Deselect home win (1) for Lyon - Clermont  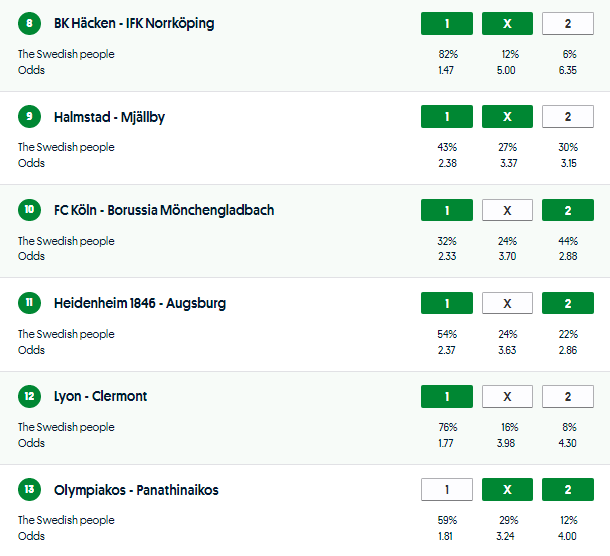[x=447, y=396]
